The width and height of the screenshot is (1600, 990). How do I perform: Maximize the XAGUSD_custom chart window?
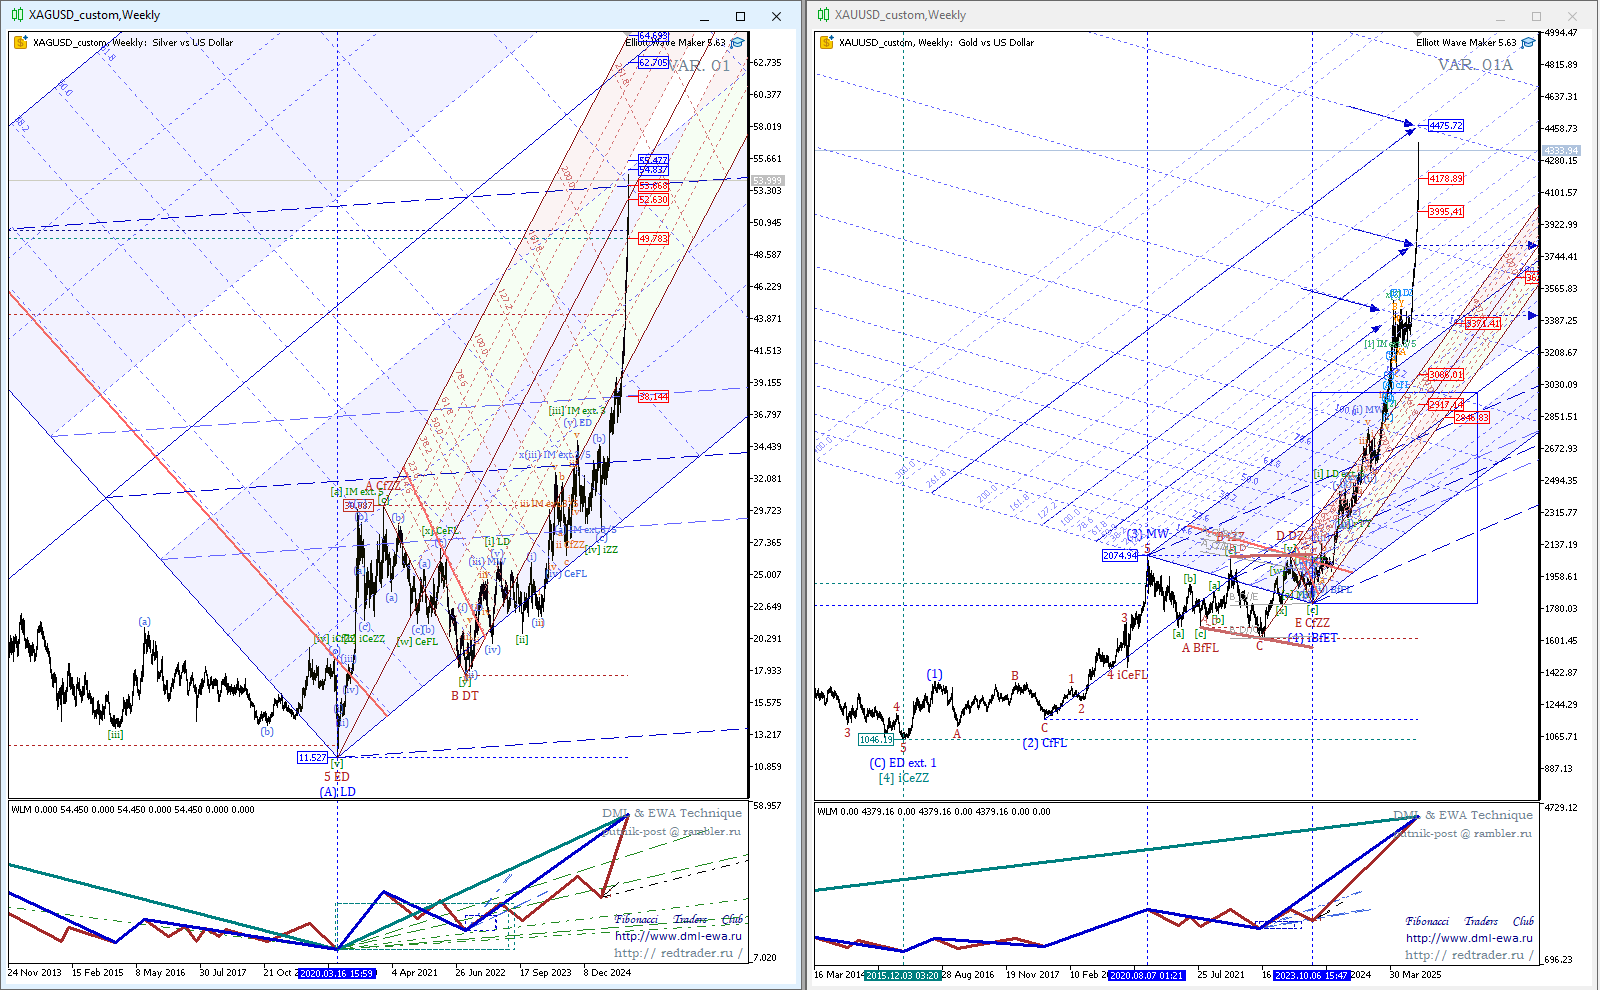click(740, 16)
